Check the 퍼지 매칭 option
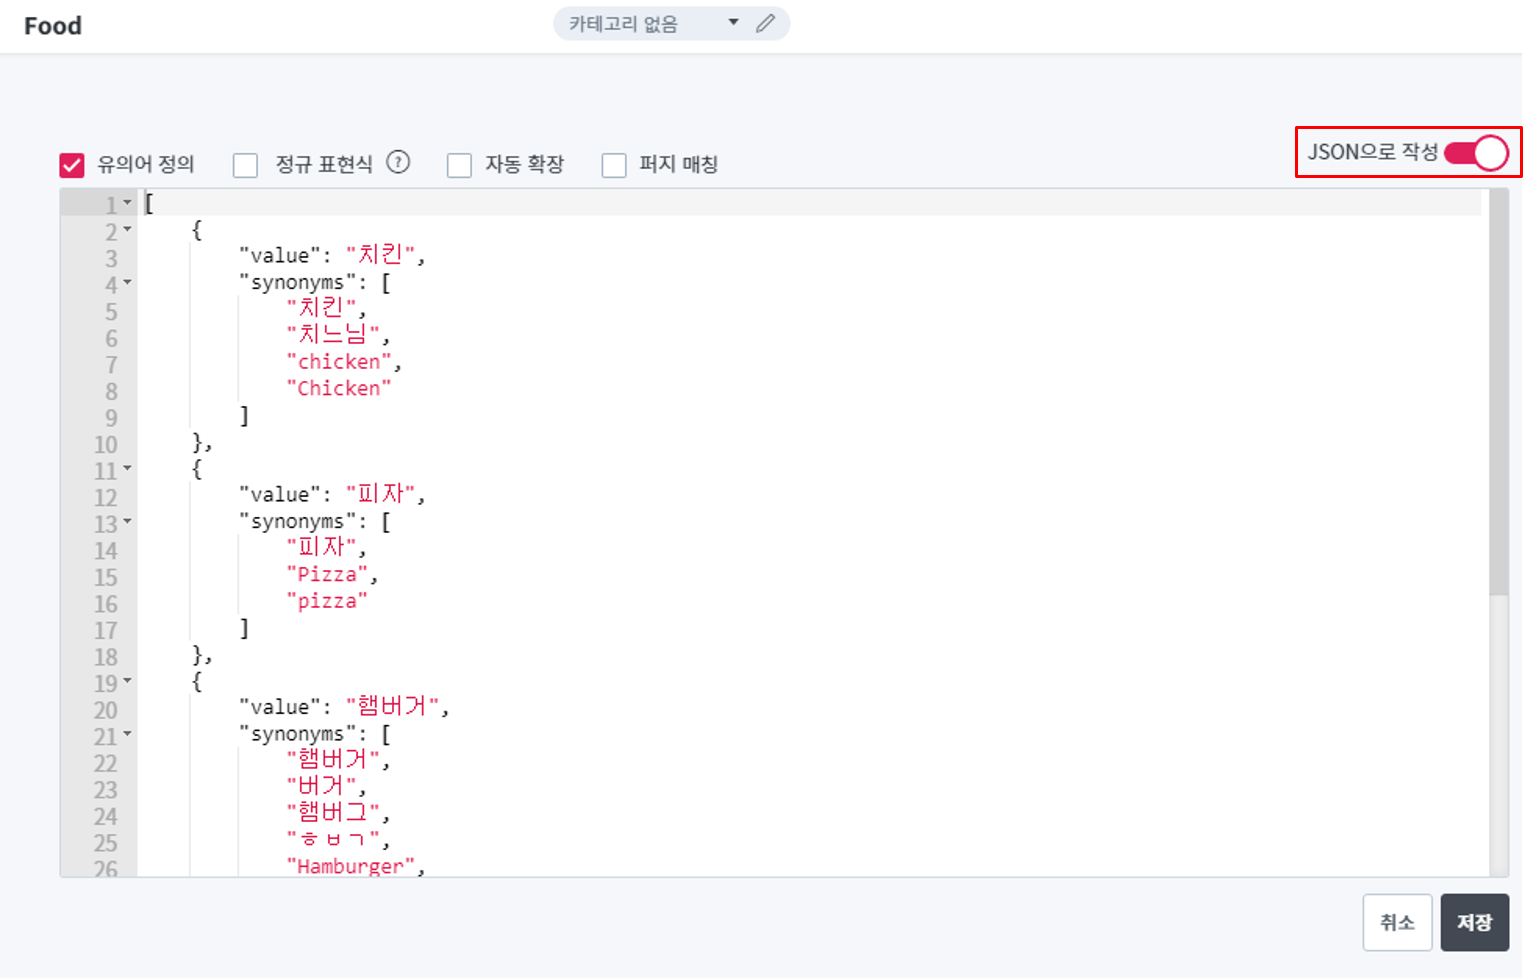Image resolution: width=1523 pixels, height=978 pixels. (614, 165)
